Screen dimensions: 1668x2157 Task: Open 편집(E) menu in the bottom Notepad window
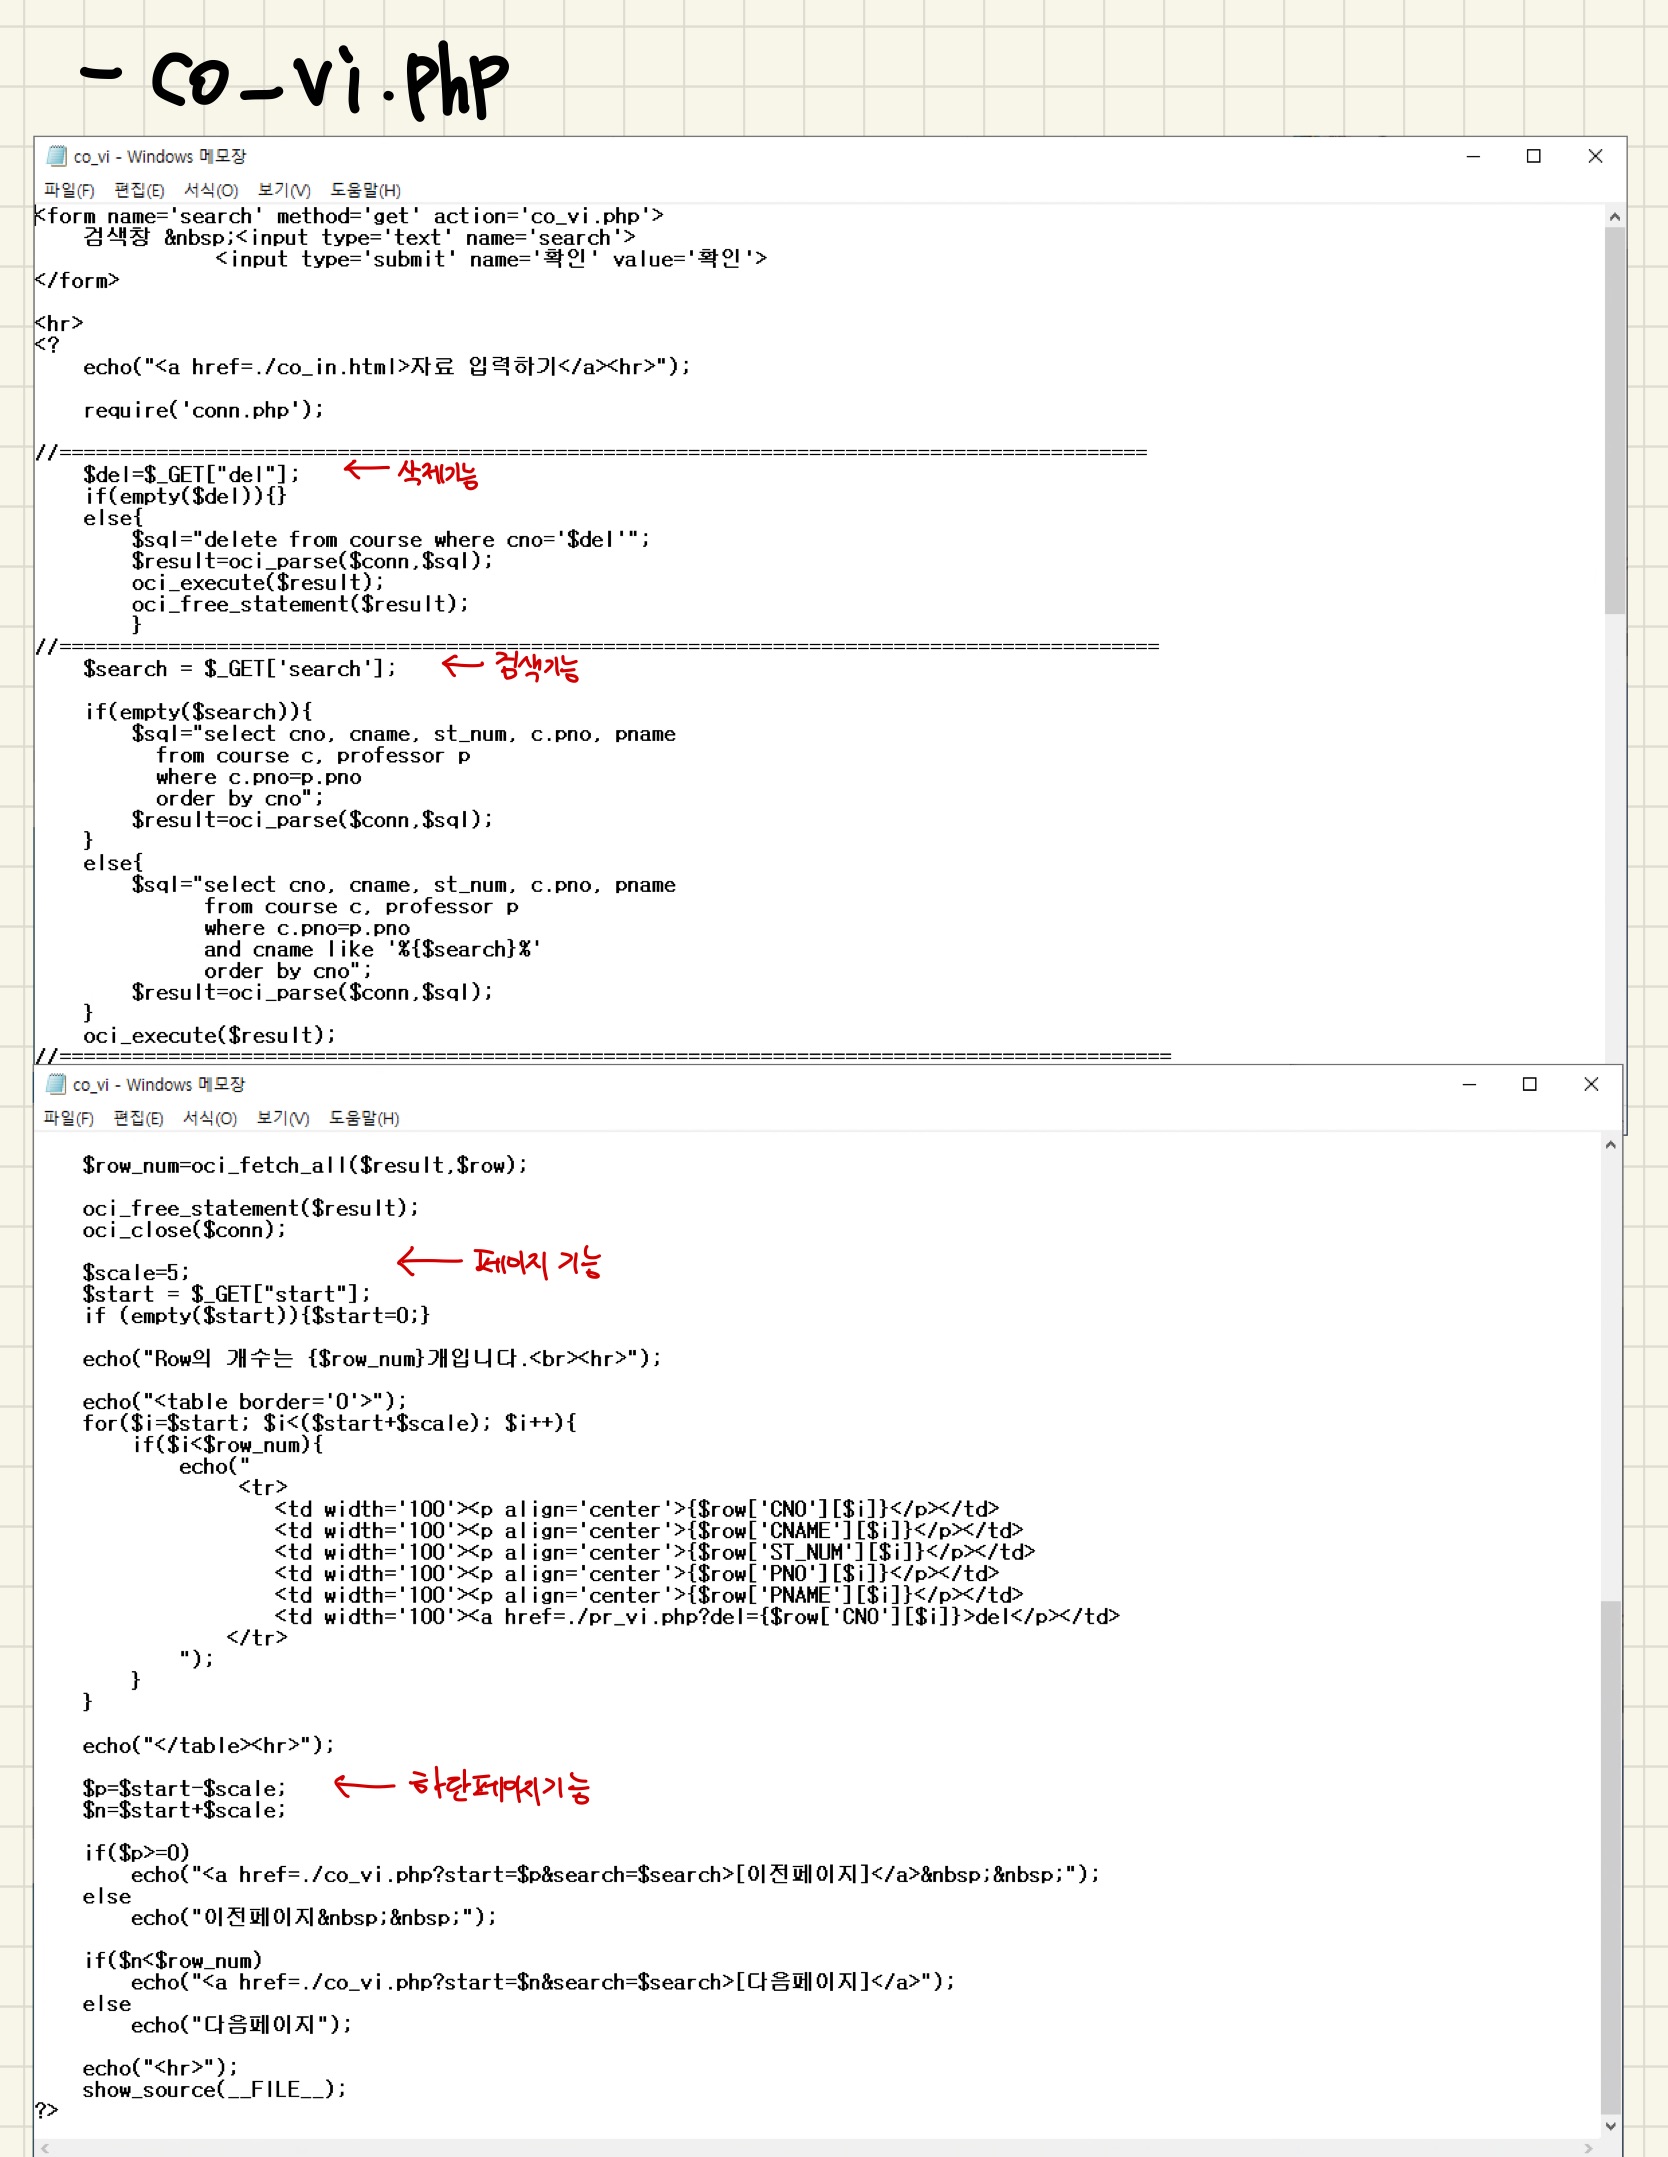coord(138,1118)
